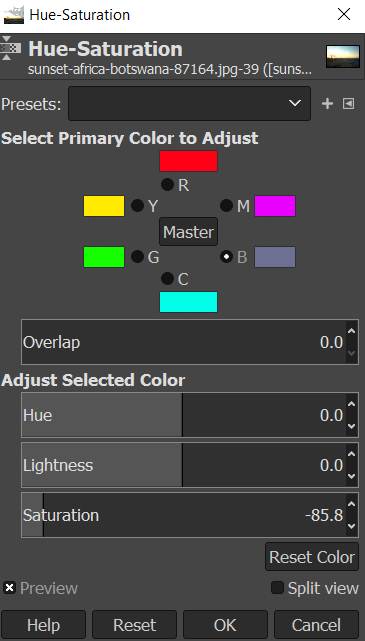
Task: Click the GIMP icon in title bar
Action: [13, 14]
